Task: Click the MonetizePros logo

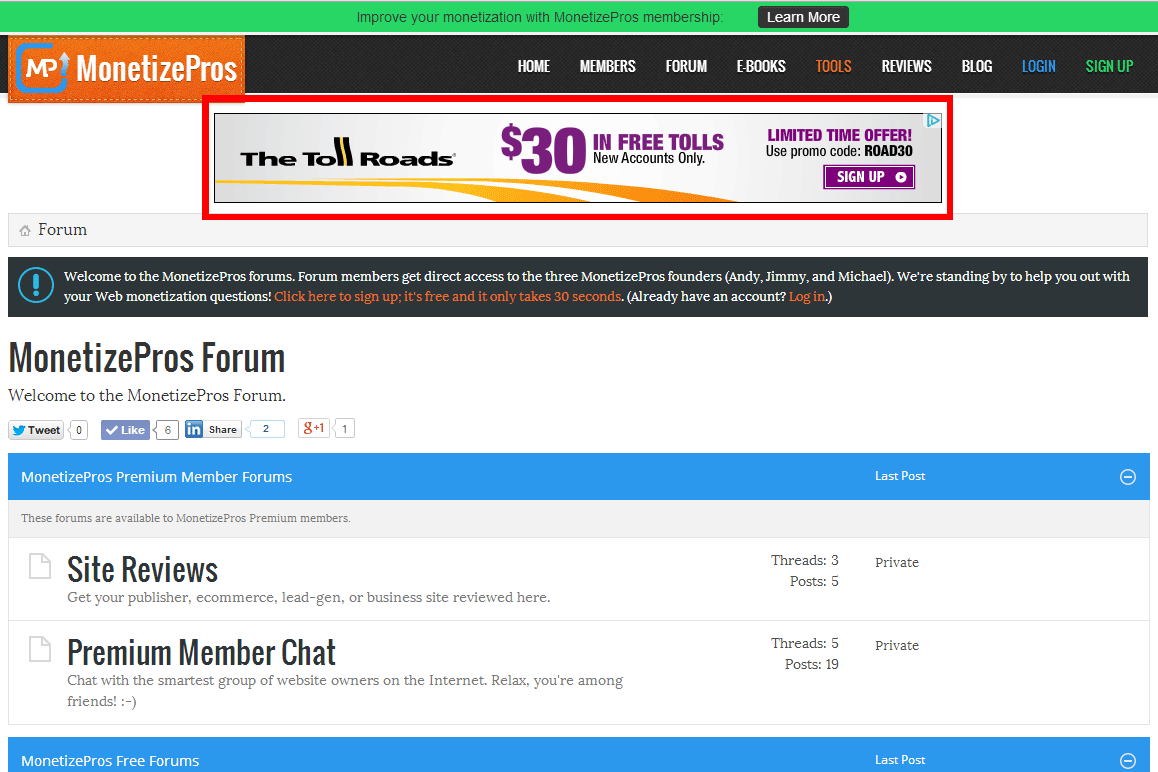Action: (126, 68)
